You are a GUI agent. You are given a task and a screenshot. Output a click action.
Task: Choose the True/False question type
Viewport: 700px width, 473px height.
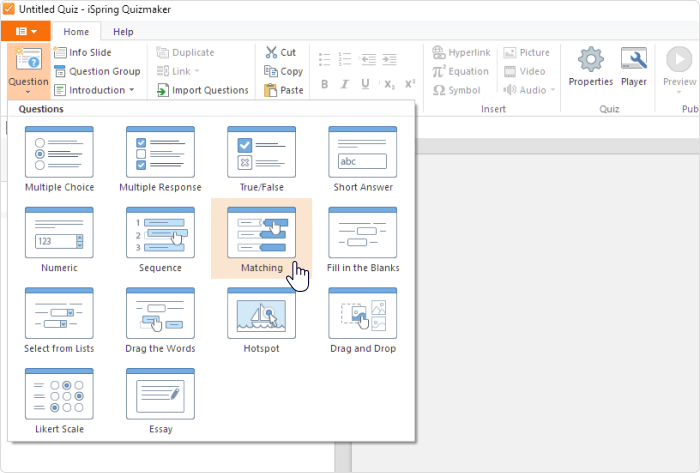(x=262, y=159)
